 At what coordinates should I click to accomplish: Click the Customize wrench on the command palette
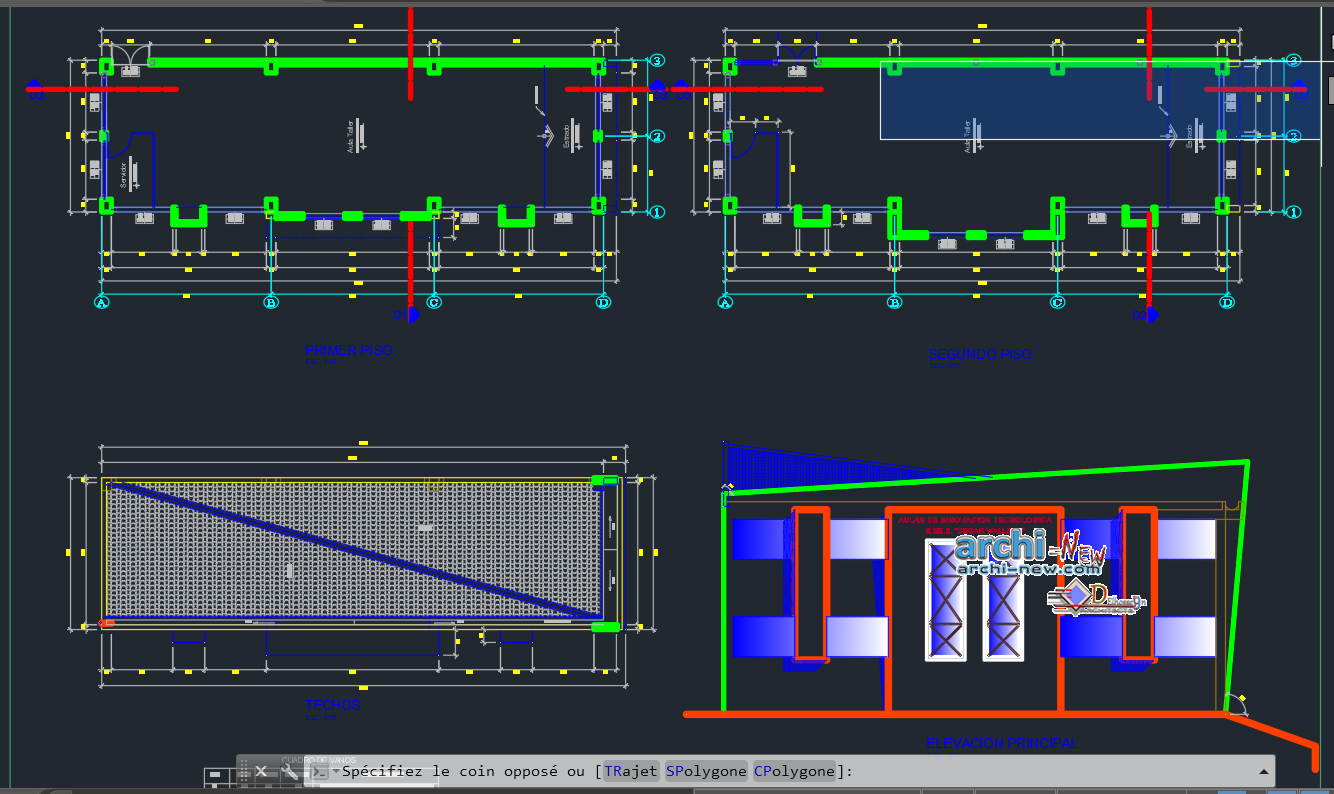287,771
